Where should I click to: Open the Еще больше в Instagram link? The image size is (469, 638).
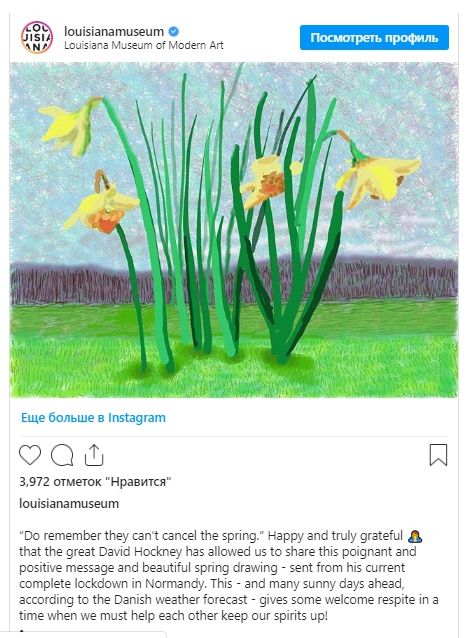coord(93,417)
